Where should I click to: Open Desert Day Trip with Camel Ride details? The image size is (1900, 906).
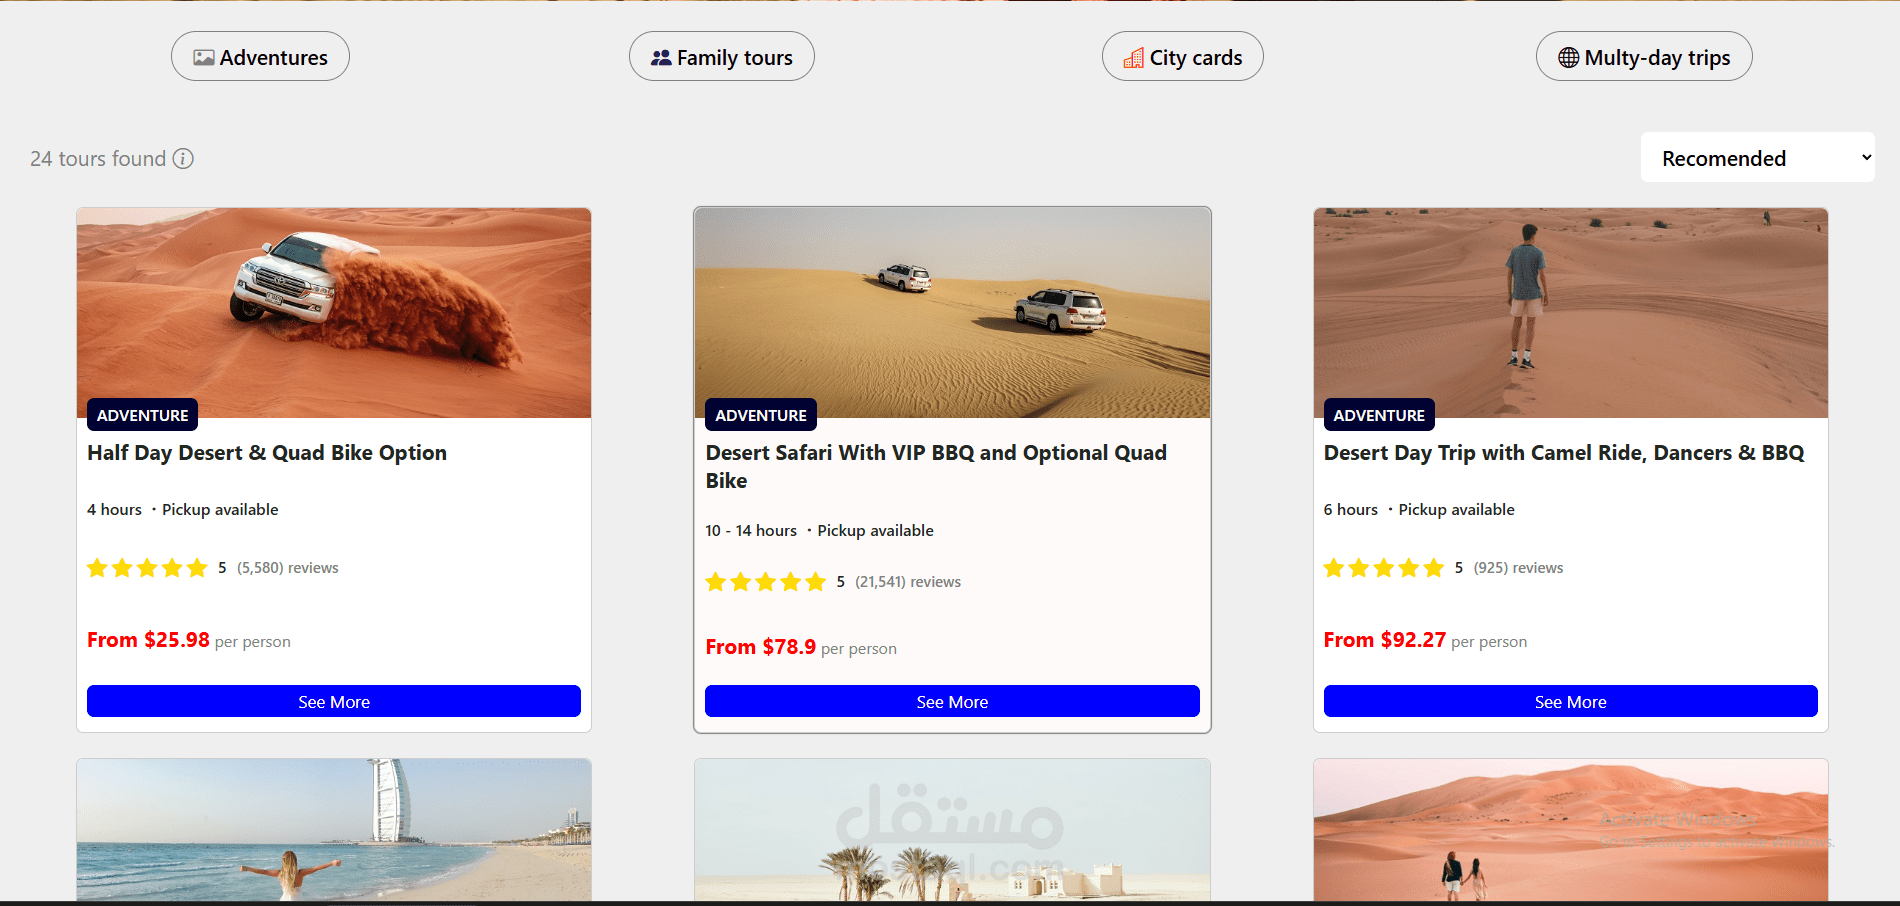[x=1570, y=701]
